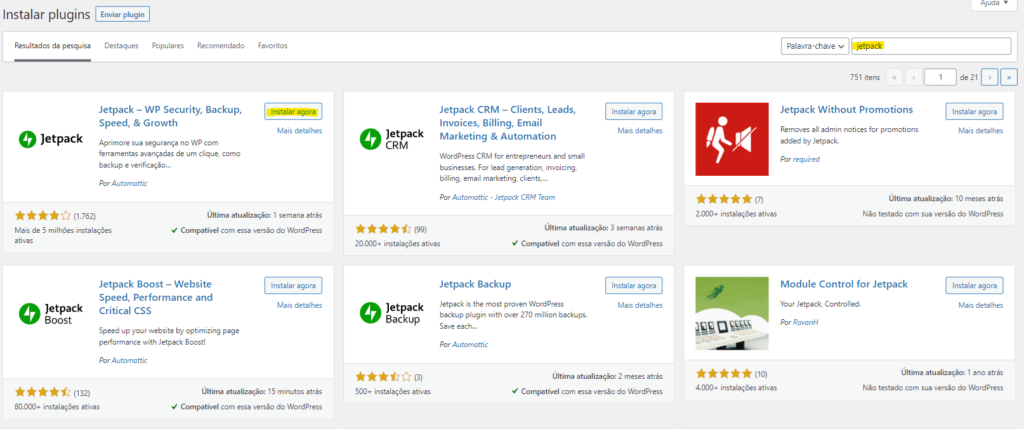Switch to the Destaques tab
The image size is (1024, 429).
121,46
